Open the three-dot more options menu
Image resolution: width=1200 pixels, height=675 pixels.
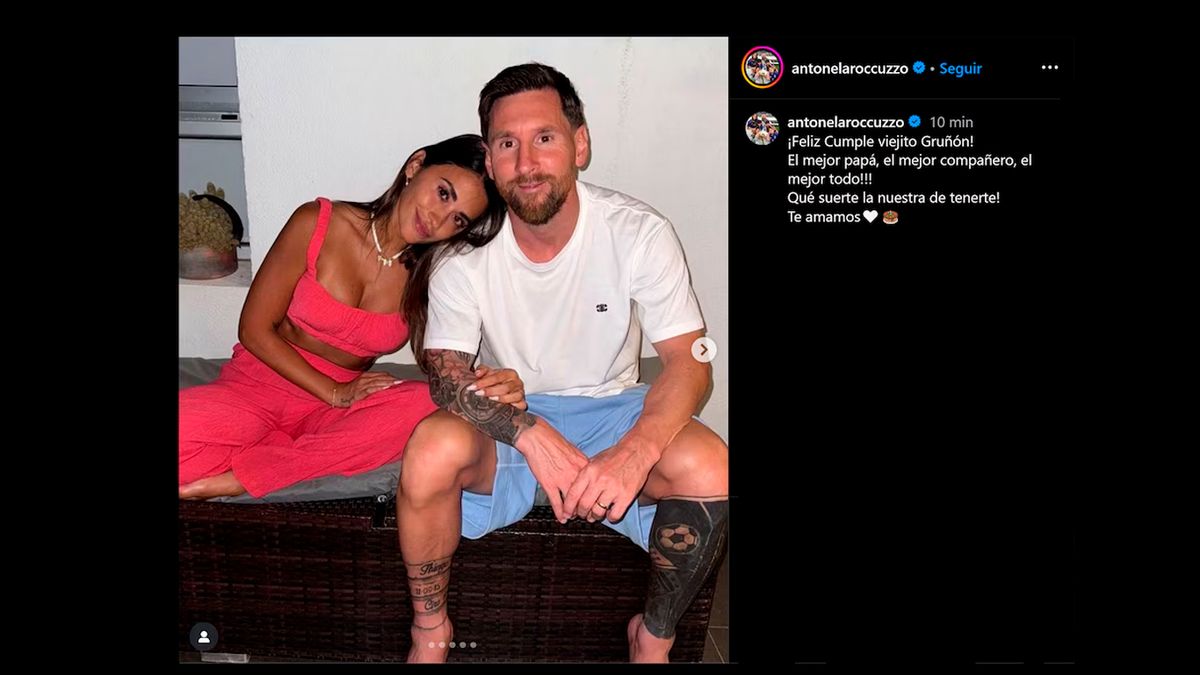click(1049, 67)
